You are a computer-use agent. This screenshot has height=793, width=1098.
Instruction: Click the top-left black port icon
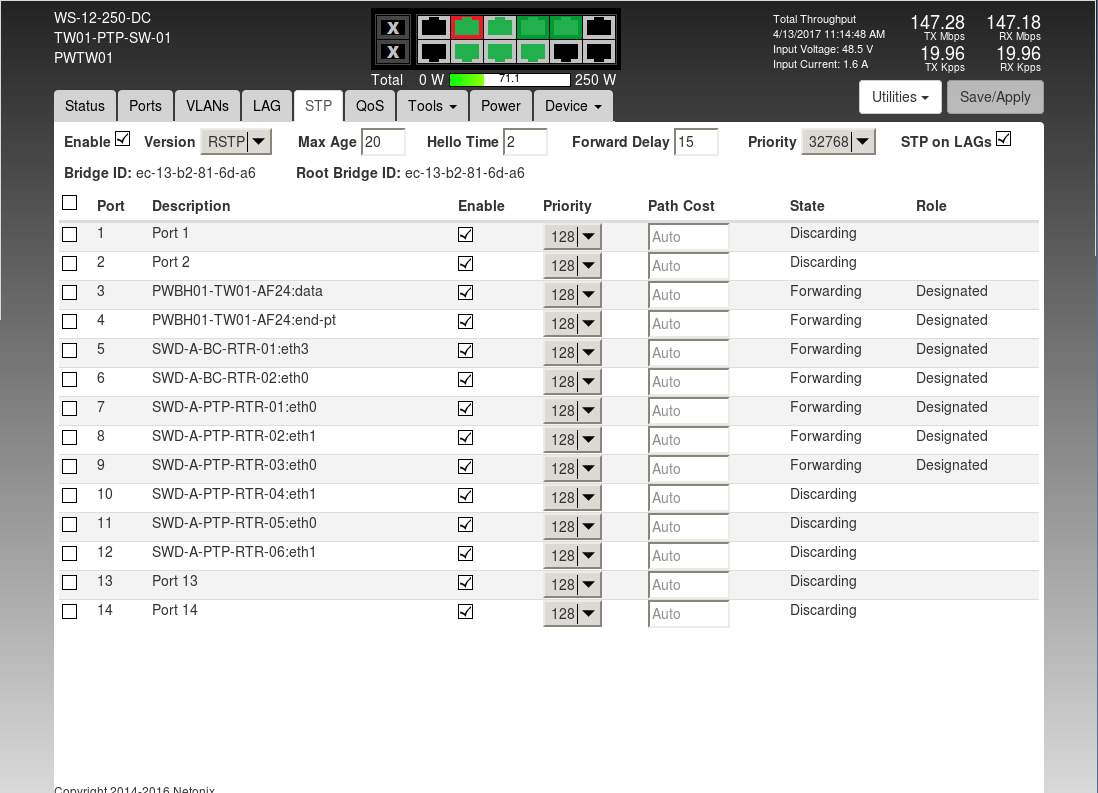click(433, 27)
